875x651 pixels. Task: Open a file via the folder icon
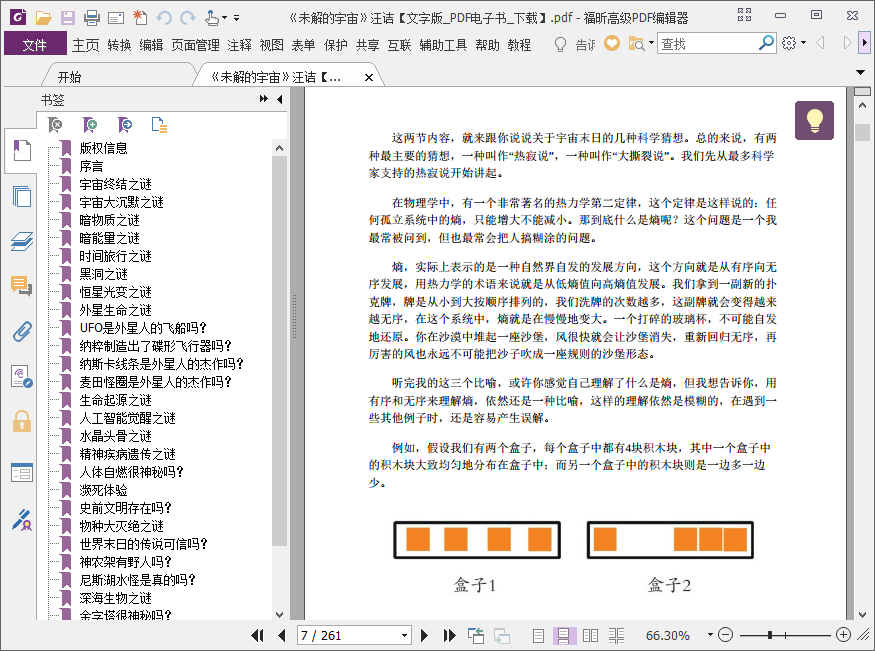[x=44, y=18]
